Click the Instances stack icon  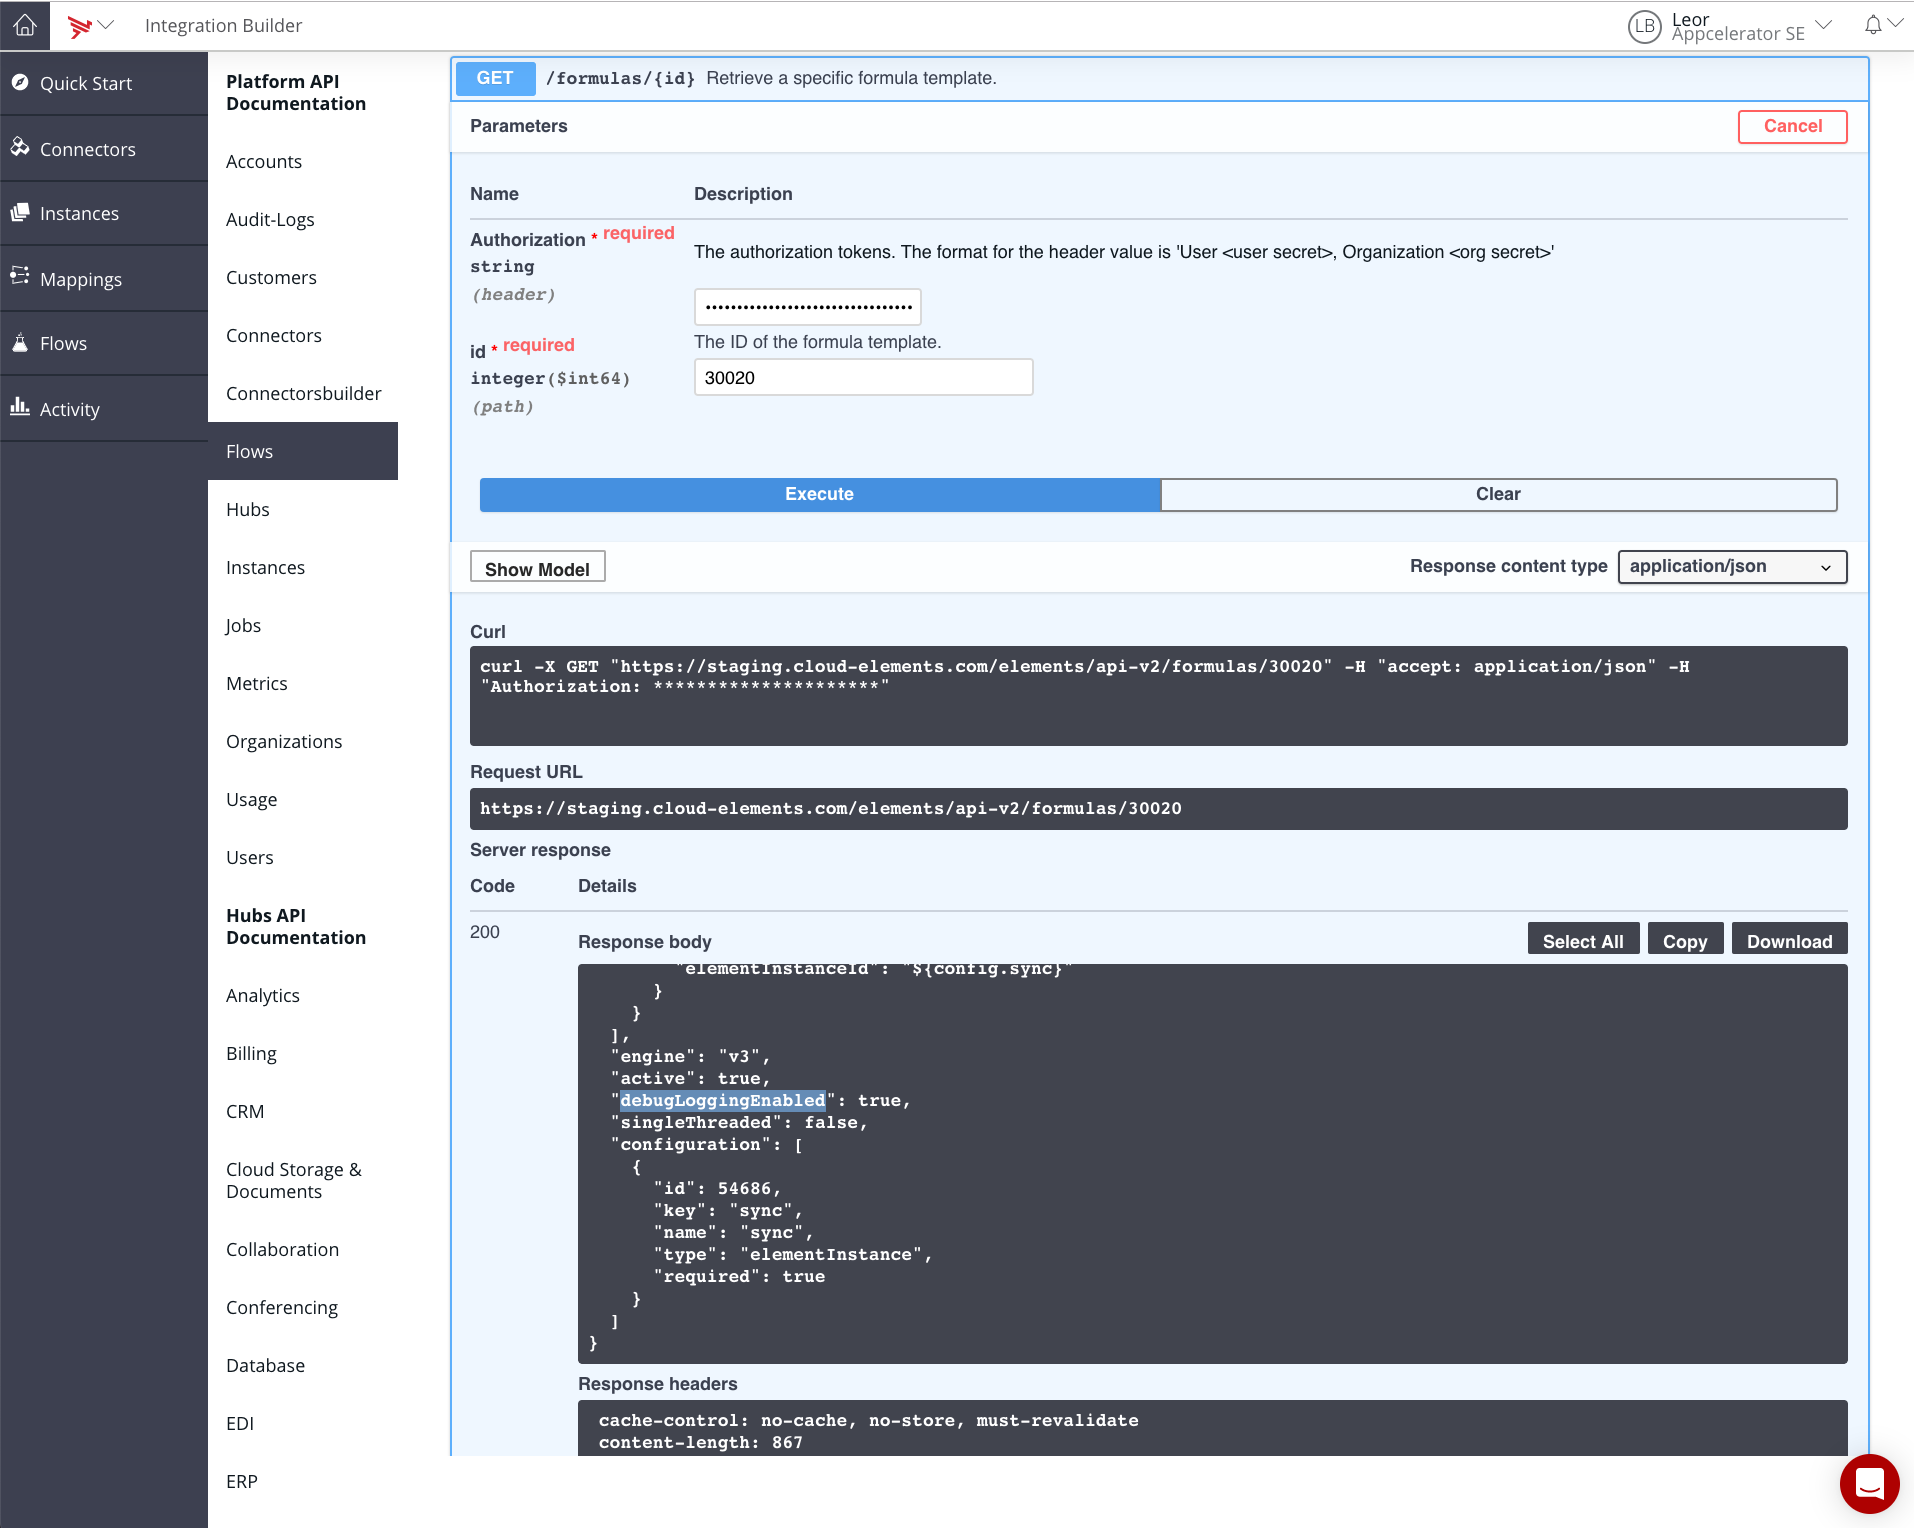[x=20, y=213]
